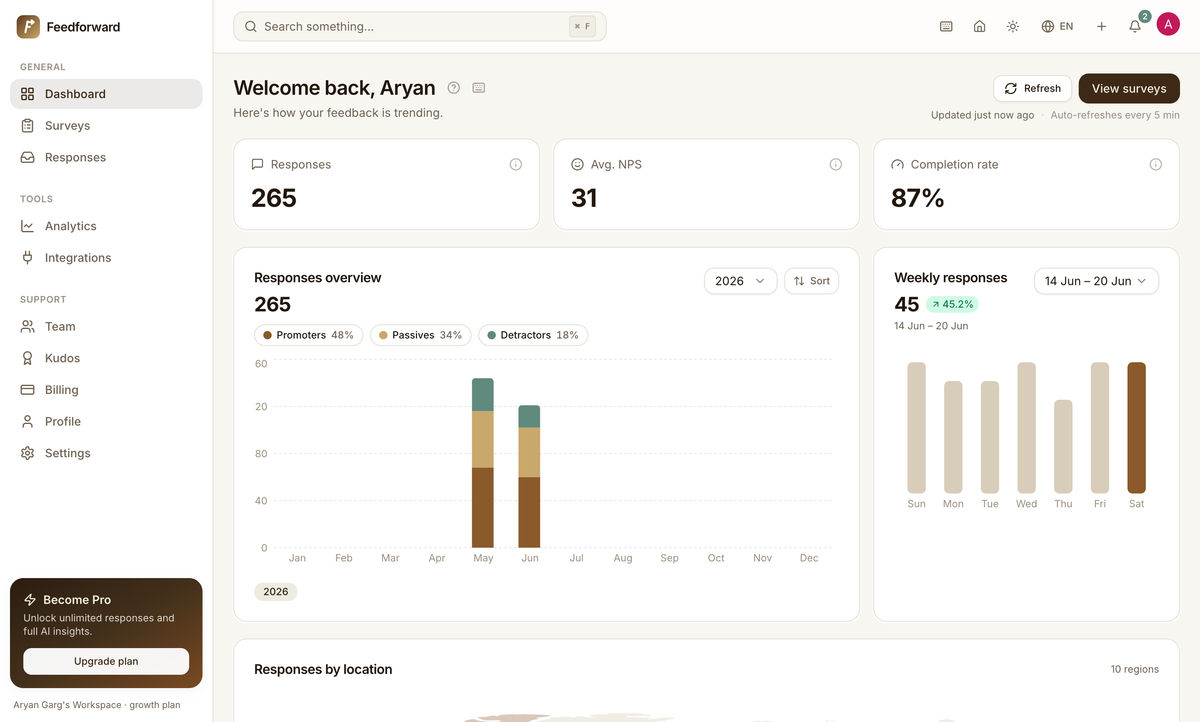Open Dashboard in sidebar
Screen dimensions: 1200x722
pyautogui.click(x=106, y=94)
